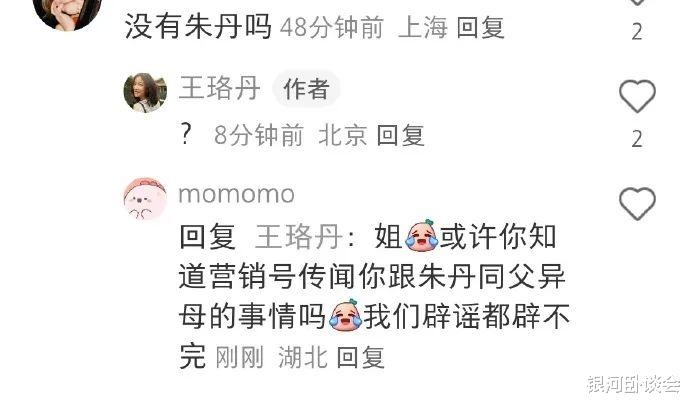Screen dimensions: 690x405
Task: Click the 作者 author badge
Action: pyautogui.click(x=306, y=88)
